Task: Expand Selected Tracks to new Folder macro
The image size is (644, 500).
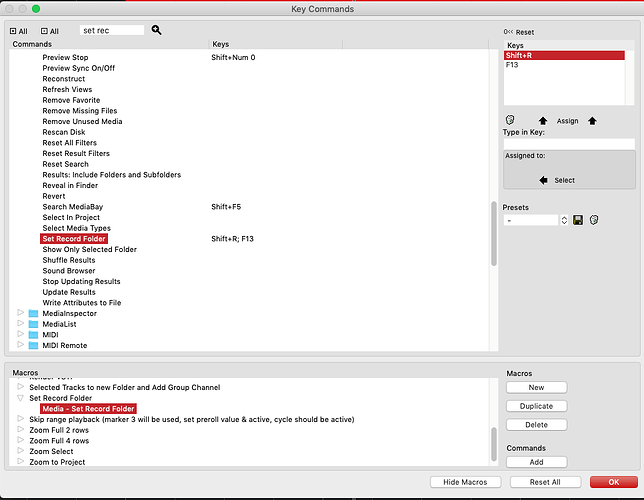Action: coord(21,387)
